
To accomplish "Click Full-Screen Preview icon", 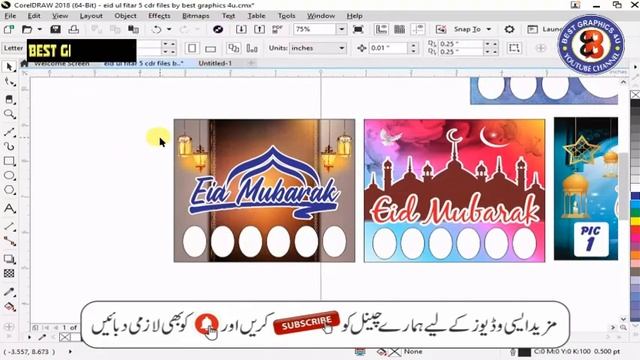I will coord(358,29).
